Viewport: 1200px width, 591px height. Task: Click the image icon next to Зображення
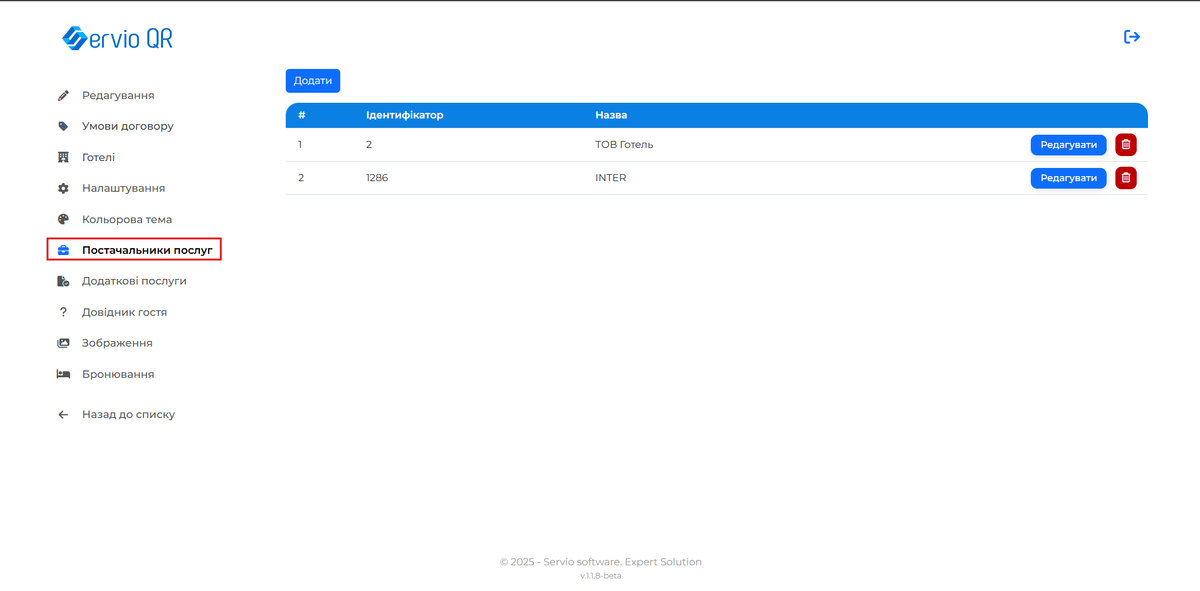click(63, 342)
